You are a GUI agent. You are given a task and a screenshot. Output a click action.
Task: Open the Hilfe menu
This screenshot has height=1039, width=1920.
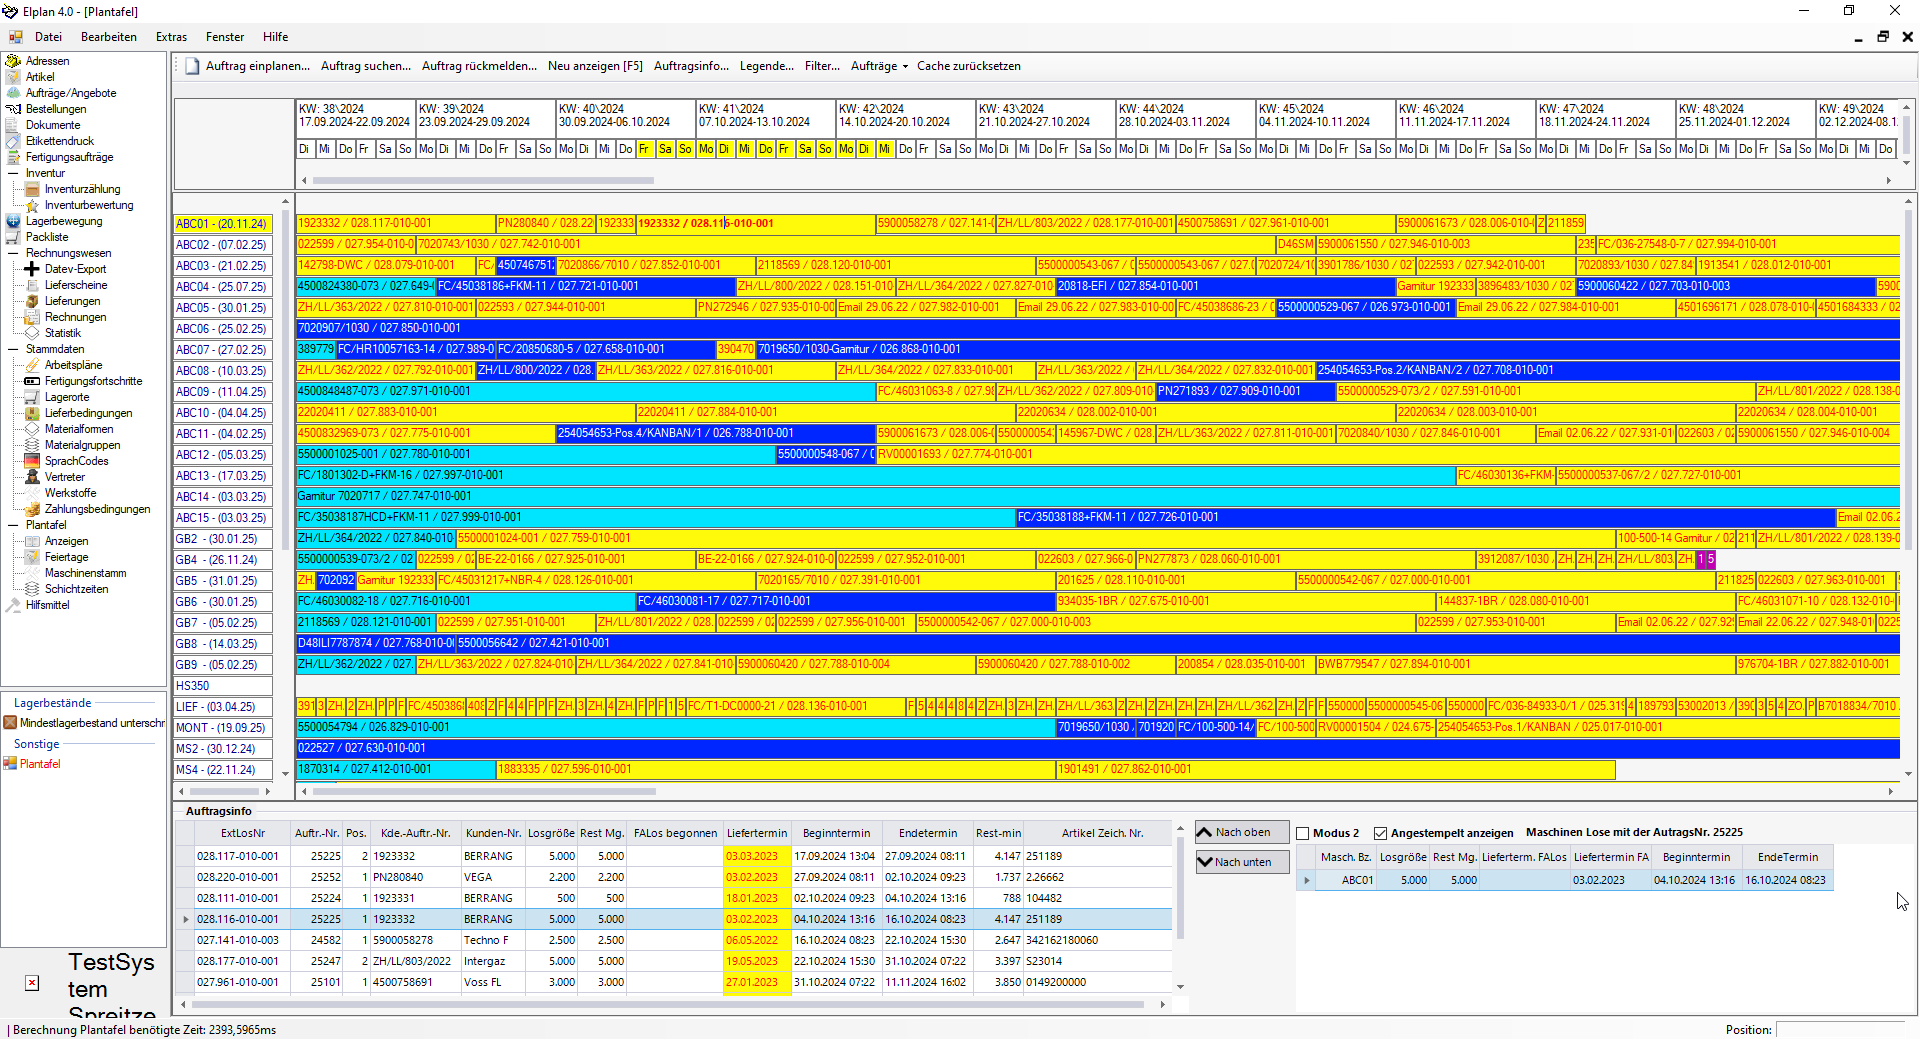click(276, 37)
